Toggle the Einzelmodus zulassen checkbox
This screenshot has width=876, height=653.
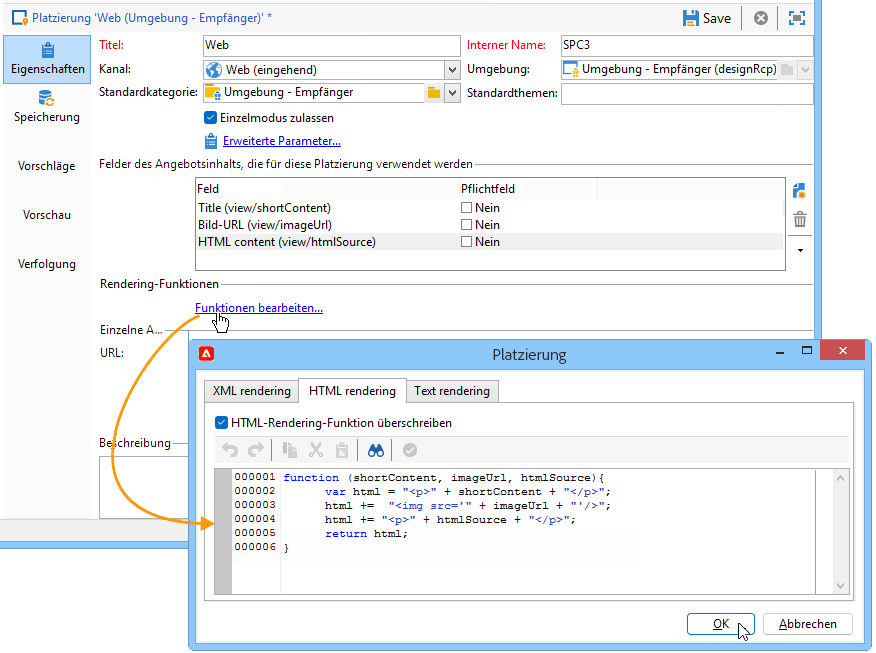tap(210, 118)
